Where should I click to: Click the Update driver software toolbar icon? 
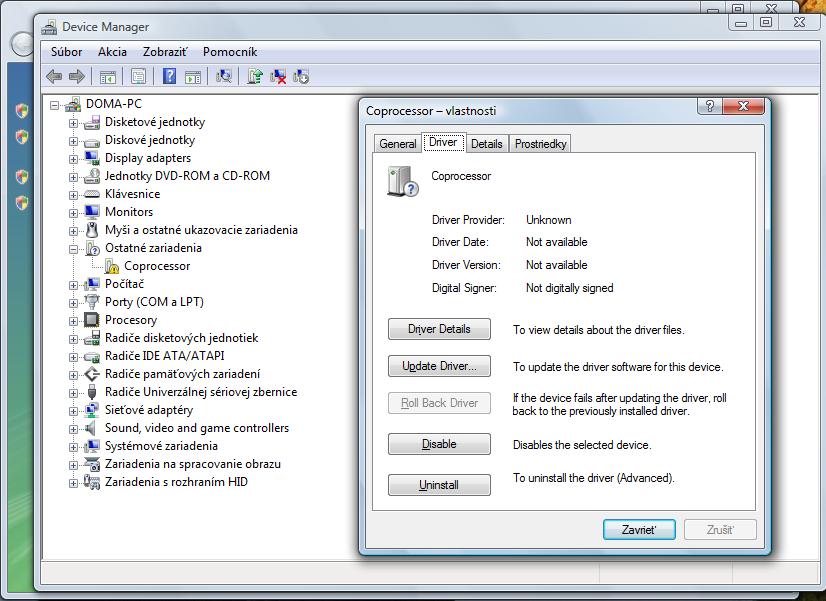(255, 77)
